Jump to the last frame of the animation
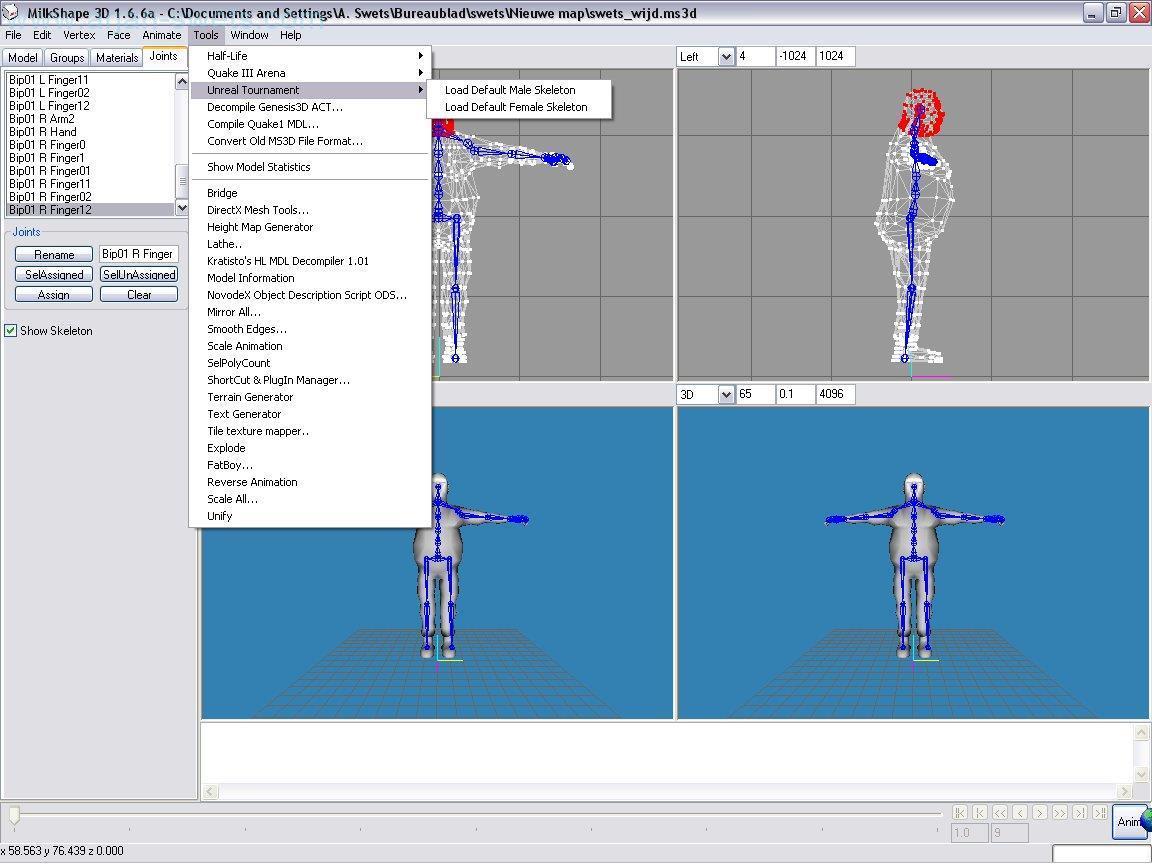1152x864 pixels. click(x=1099, y=812)
